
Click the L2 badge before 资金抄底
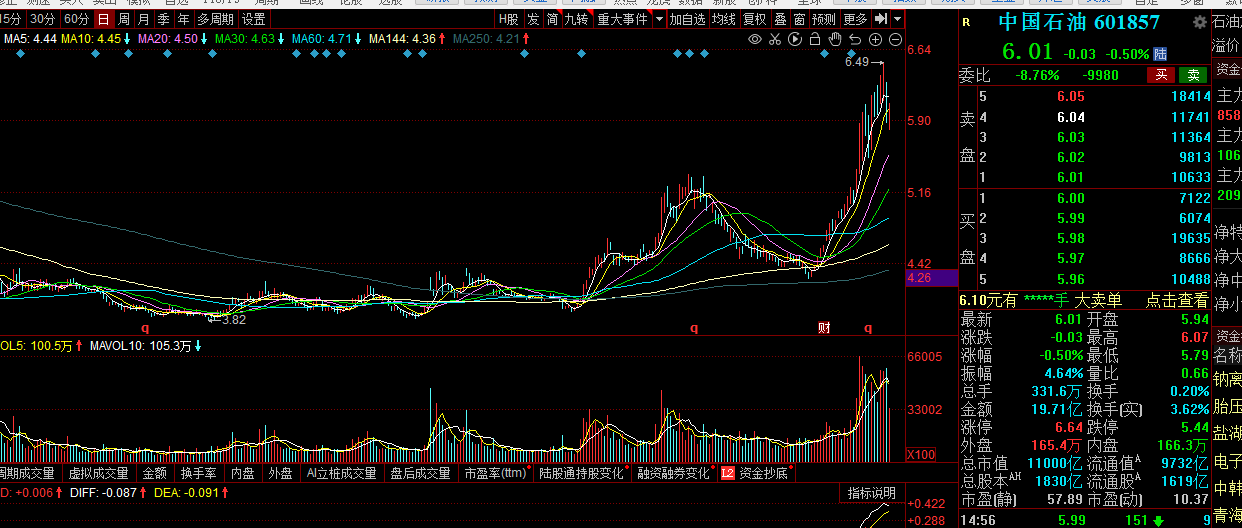pos(727,474)
